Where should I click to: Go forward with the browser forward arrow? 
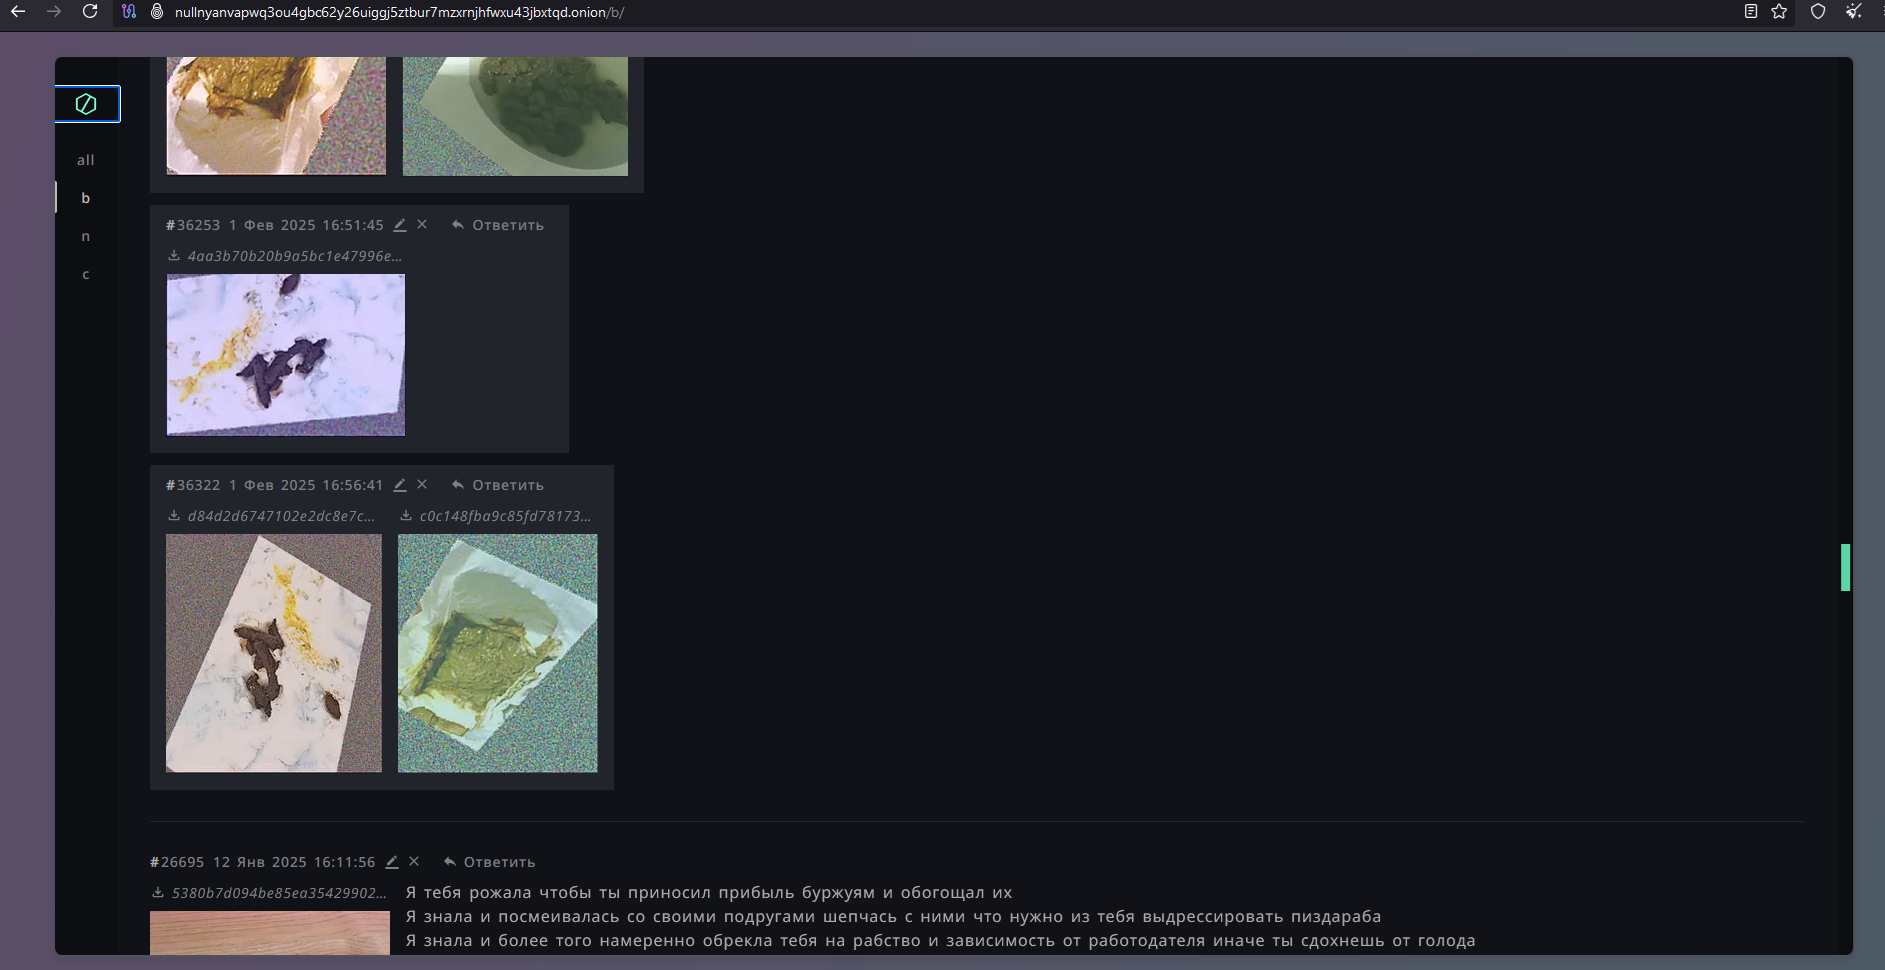[x=54, y=12]
